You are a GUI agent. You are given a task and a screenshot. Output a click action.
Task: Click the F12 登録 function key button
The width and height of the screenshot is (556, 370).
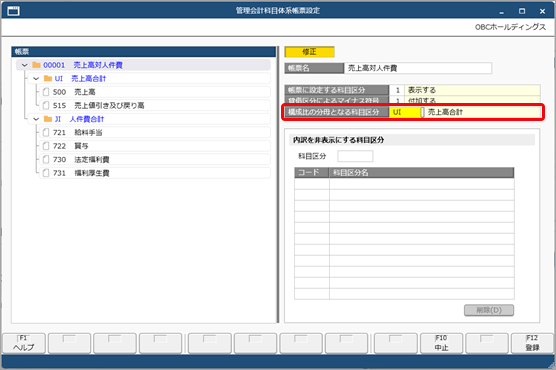coord(532,343)
